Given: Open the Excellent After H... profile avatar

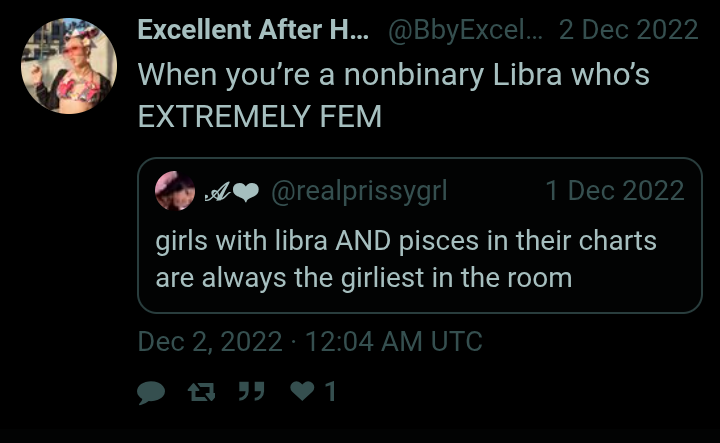Looking at the screenshot, I should (x=69, y=66).
